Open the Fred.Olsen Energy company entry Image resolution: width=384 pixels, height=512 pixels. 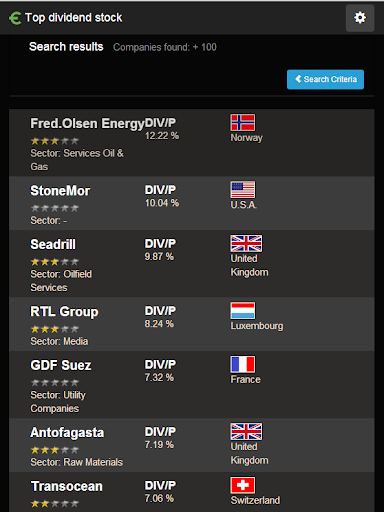[x=192, y=143]
